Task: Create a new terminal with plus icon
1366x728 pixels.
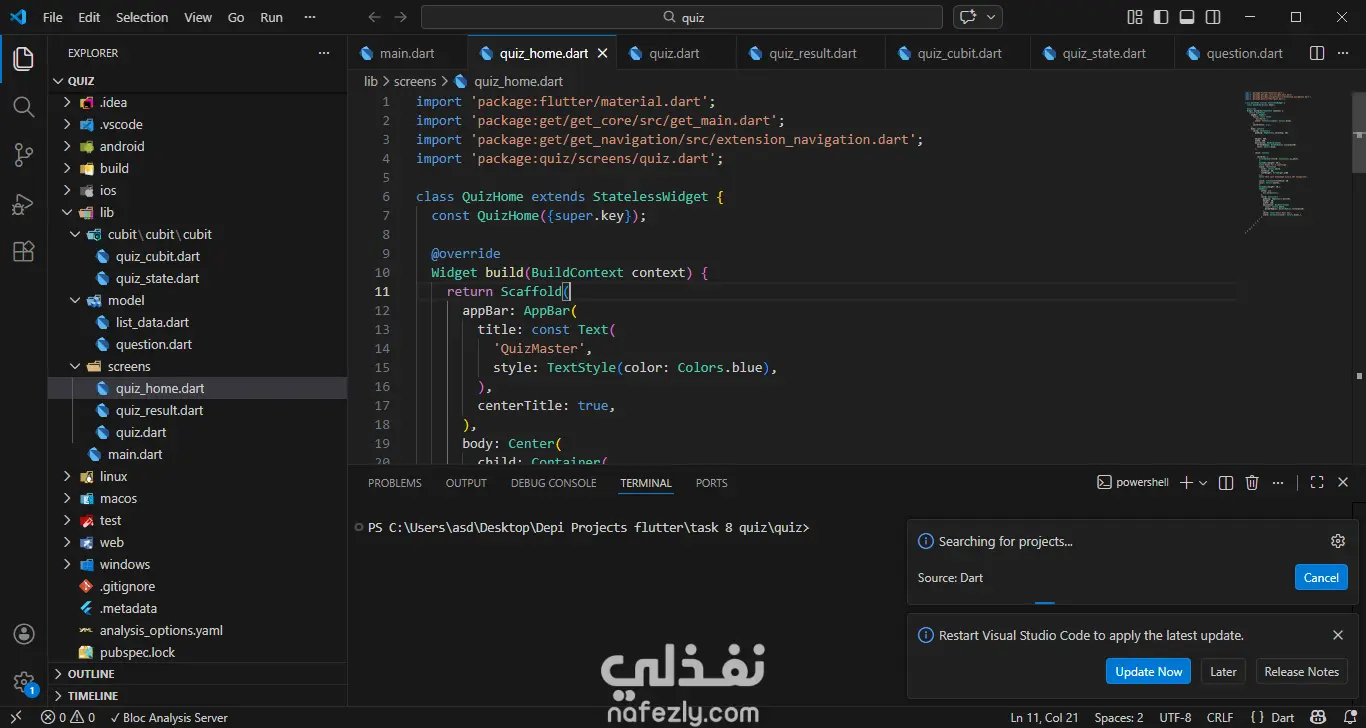Action: tap(1186, 483)
